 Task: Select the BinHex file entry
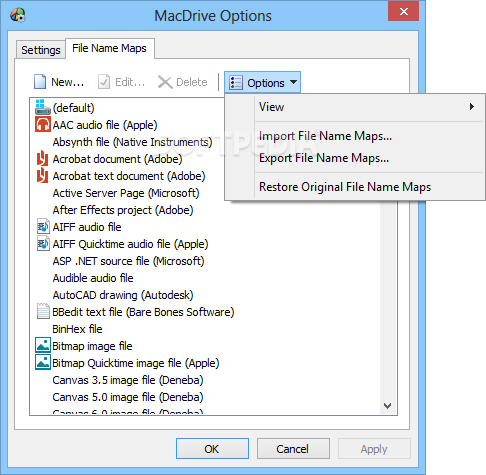[x=77, y=329]
